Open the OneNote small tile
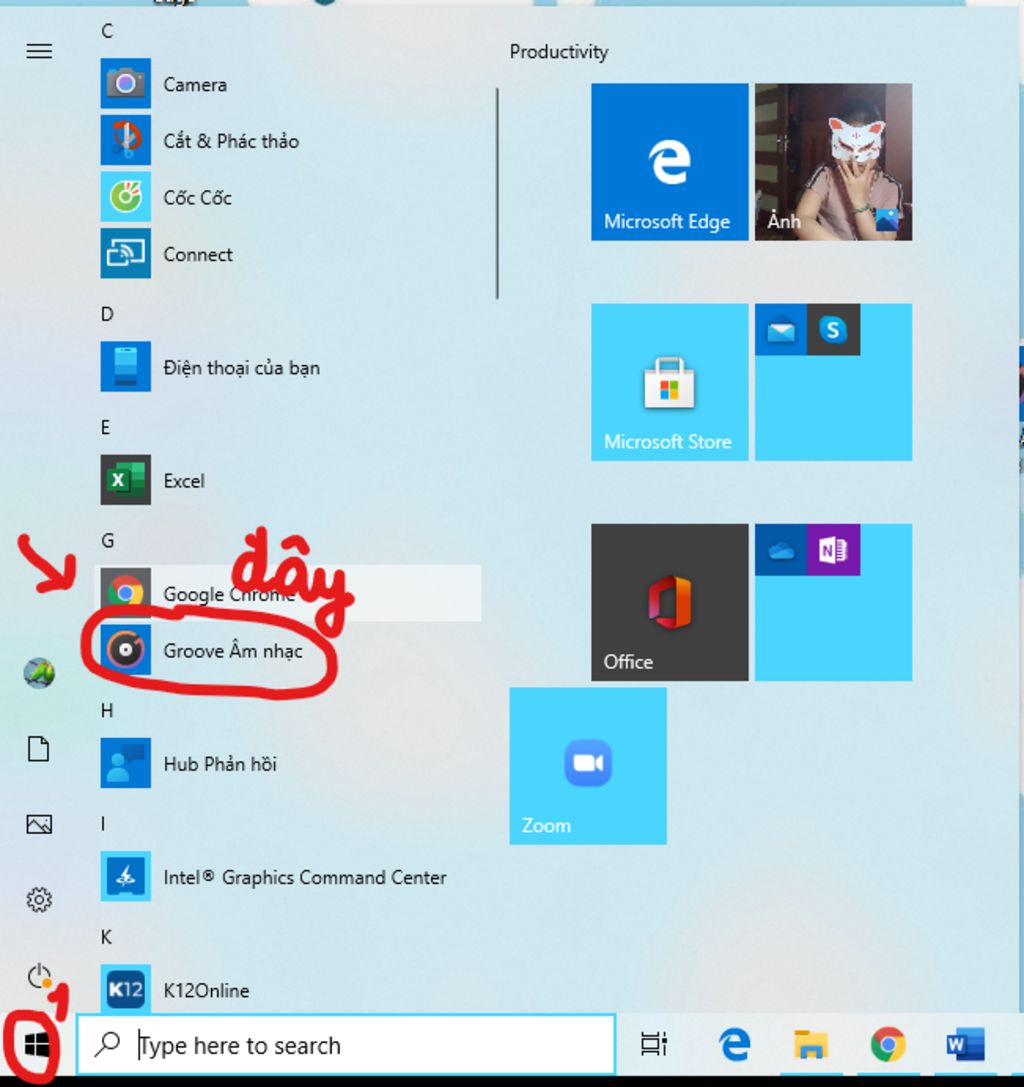This screenshot has height=1087, width=1024. (833, 550)
